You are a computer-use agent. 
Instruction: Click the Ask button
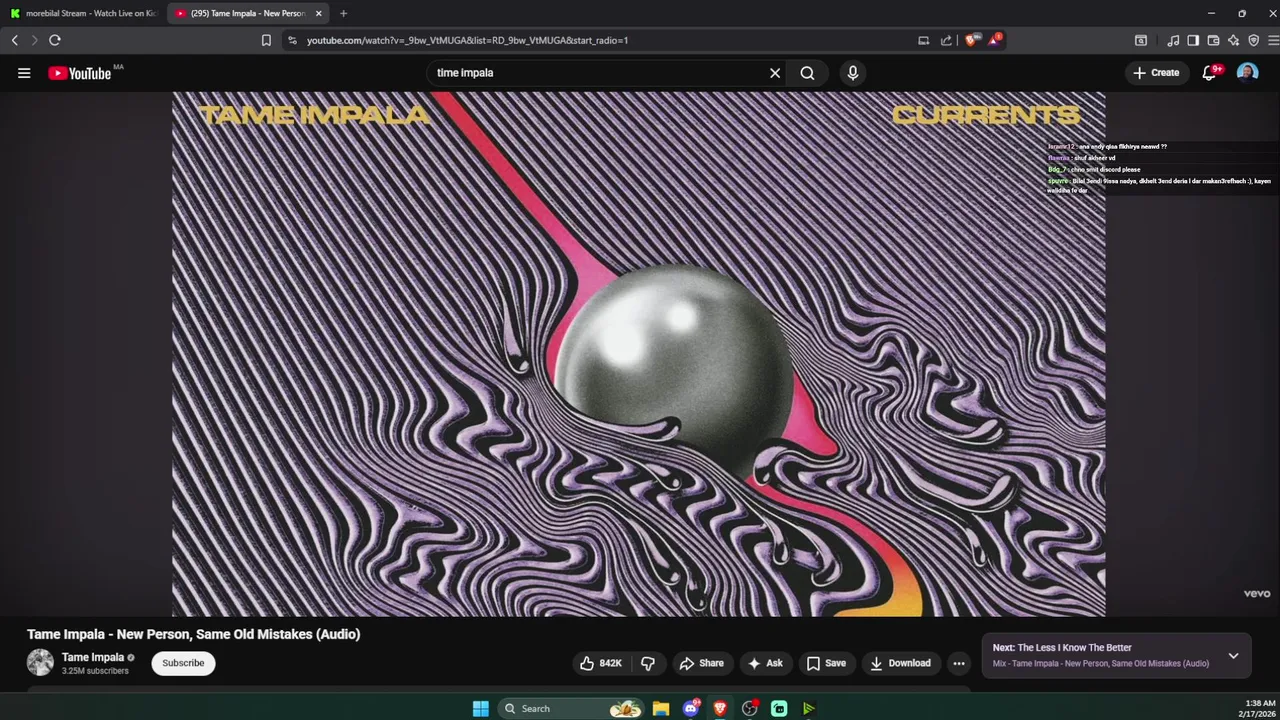tap(765, 663)
